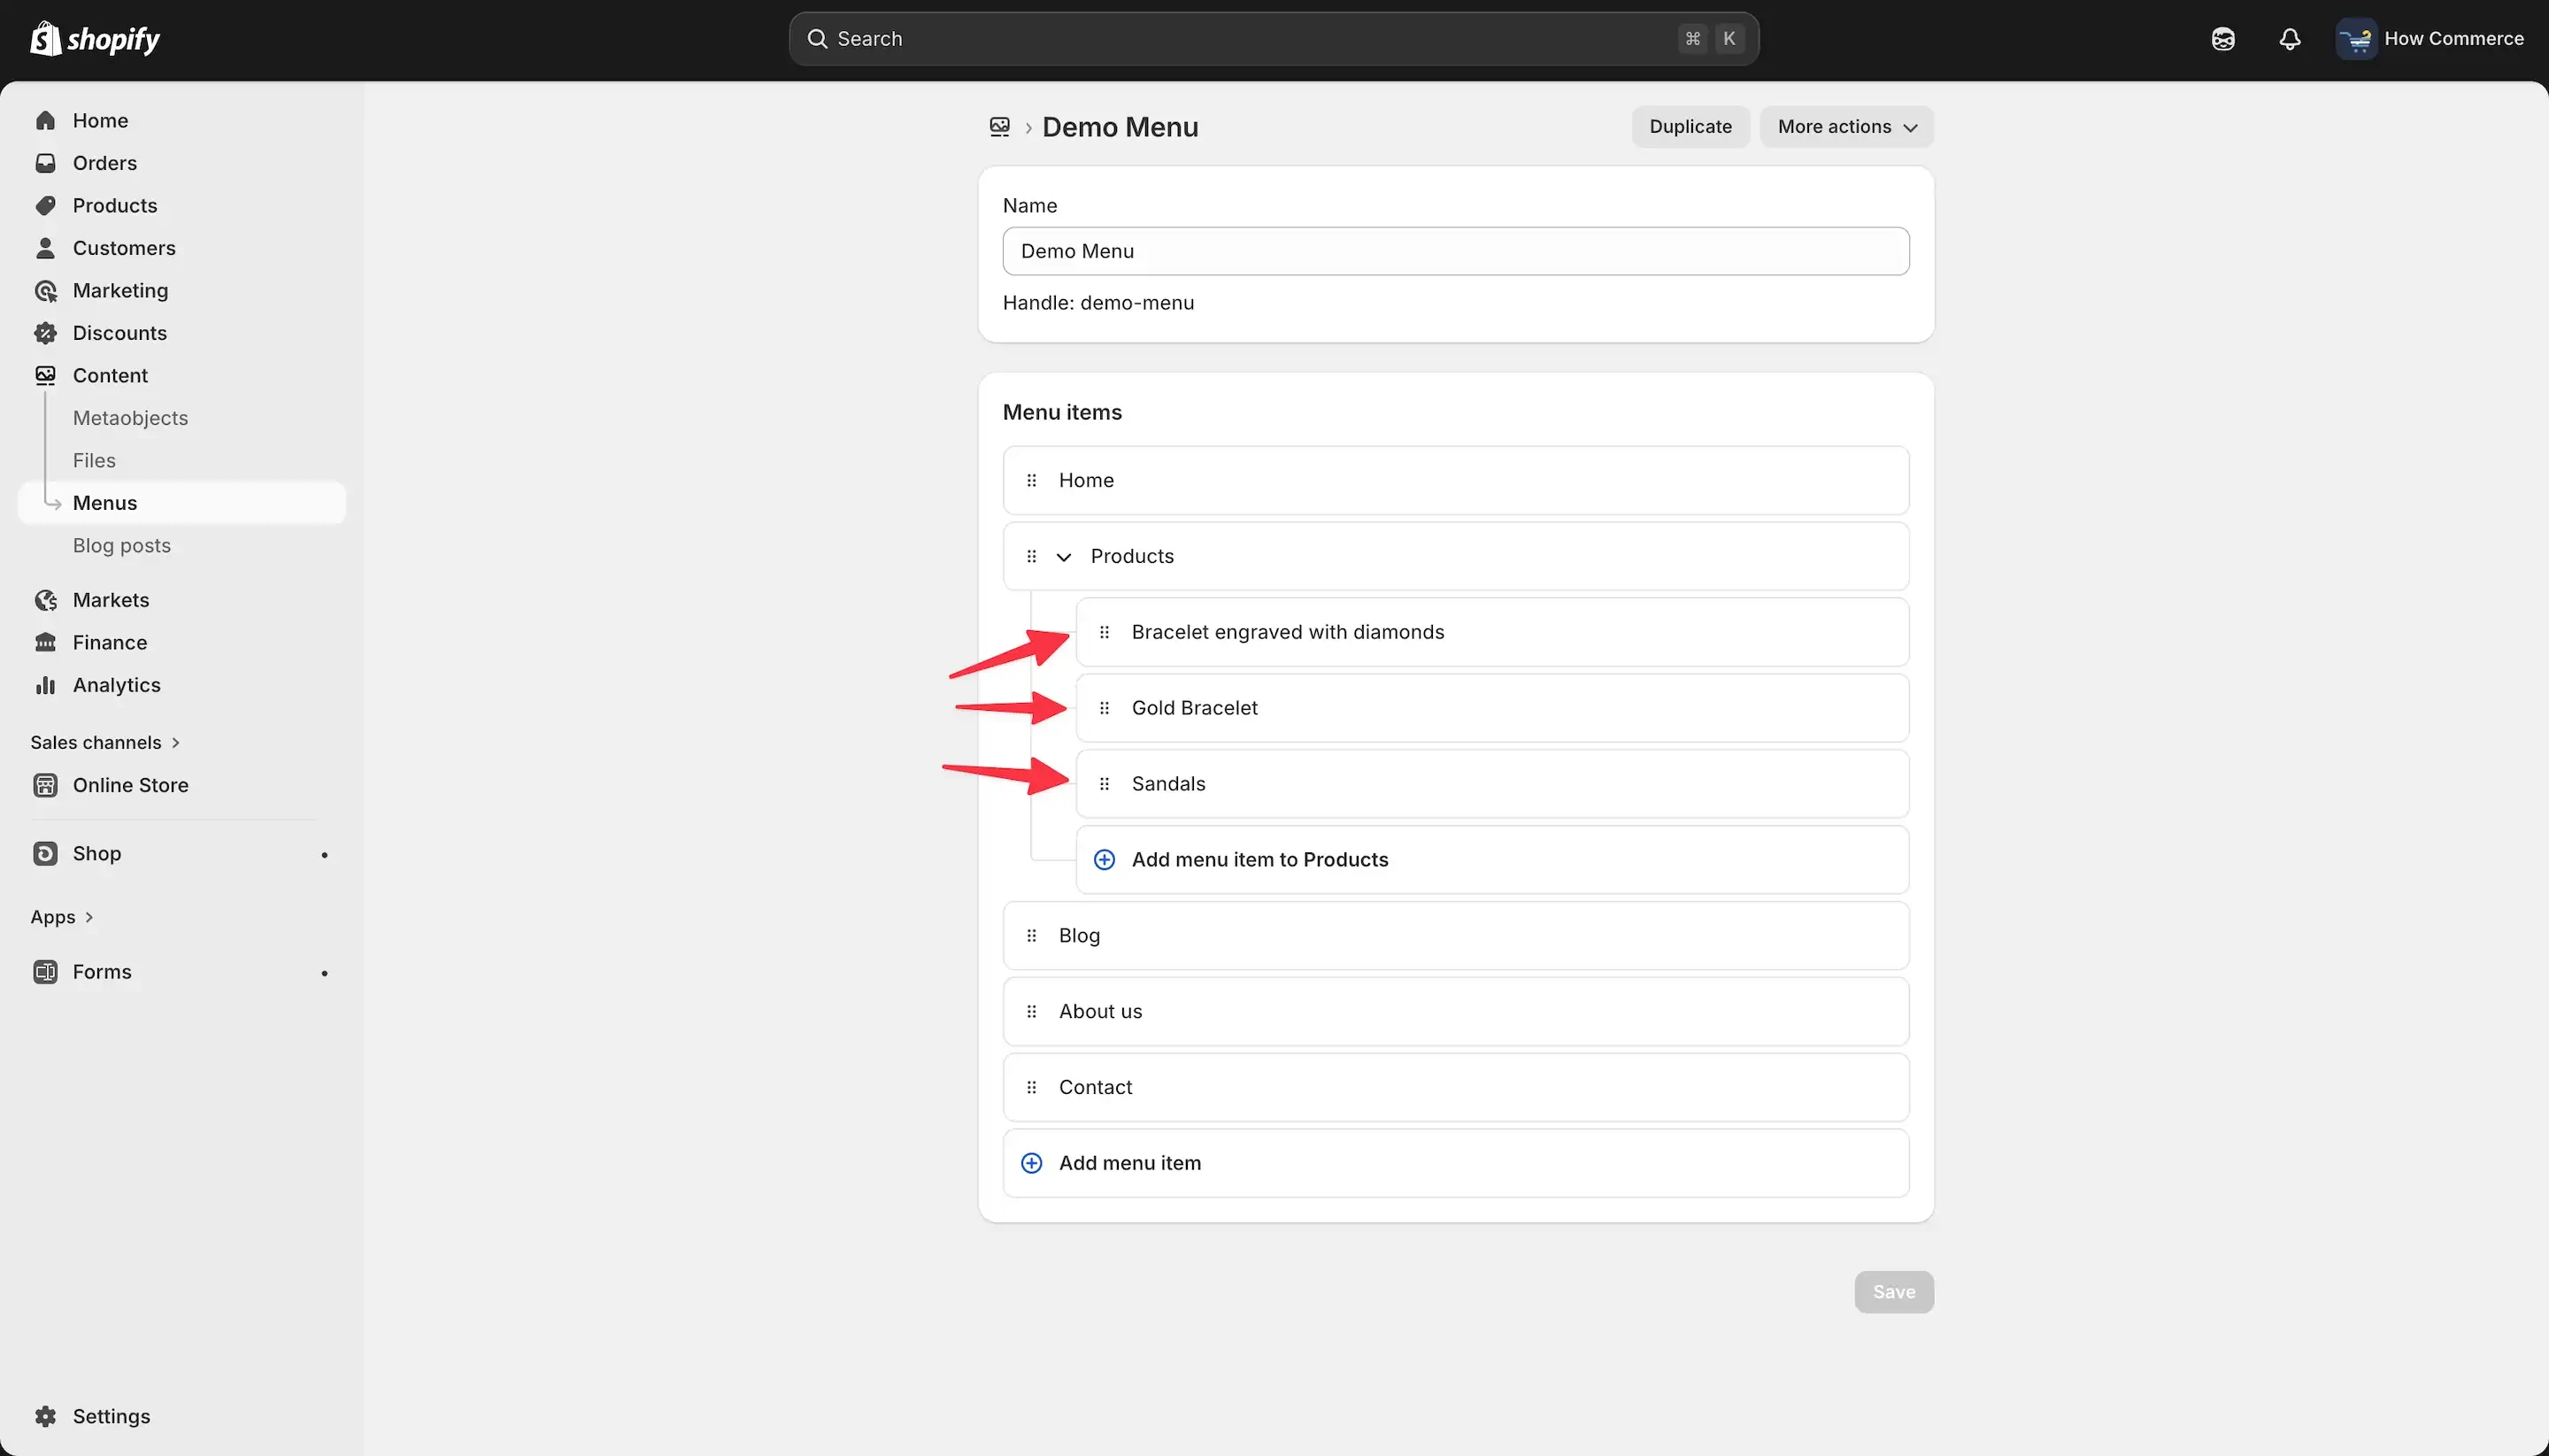
Task: Open the How Commerce store avatar
Action: (x=2356, y=39)
